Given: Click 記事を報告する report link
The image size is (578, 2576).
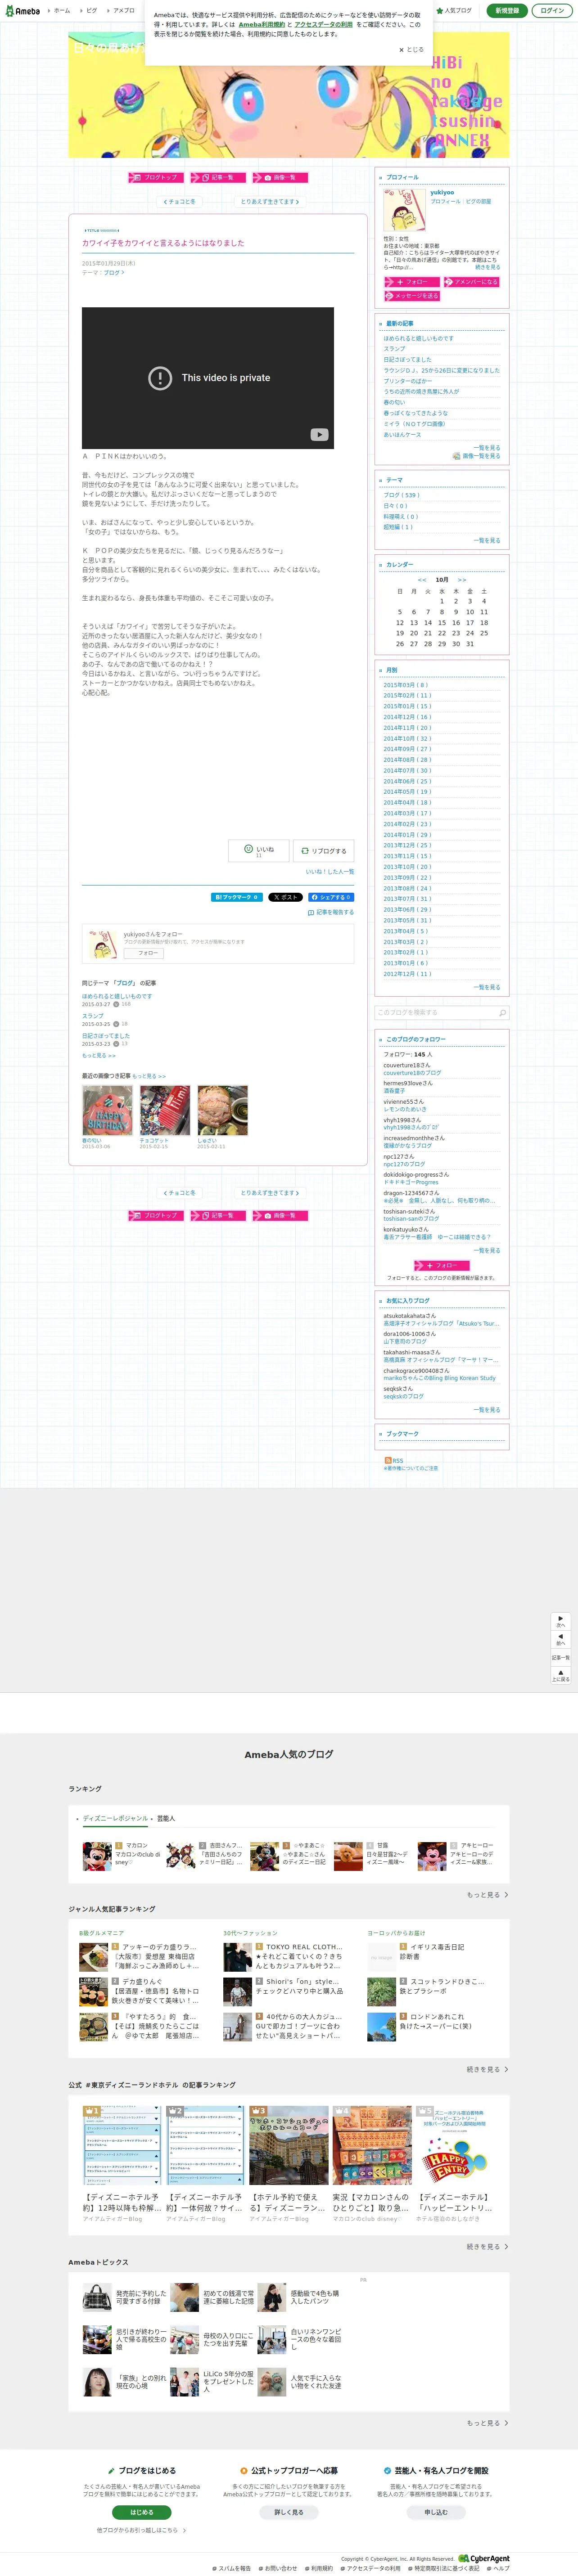Looking at the screenshot, I should pyautogui.click(x=331, y=912).
